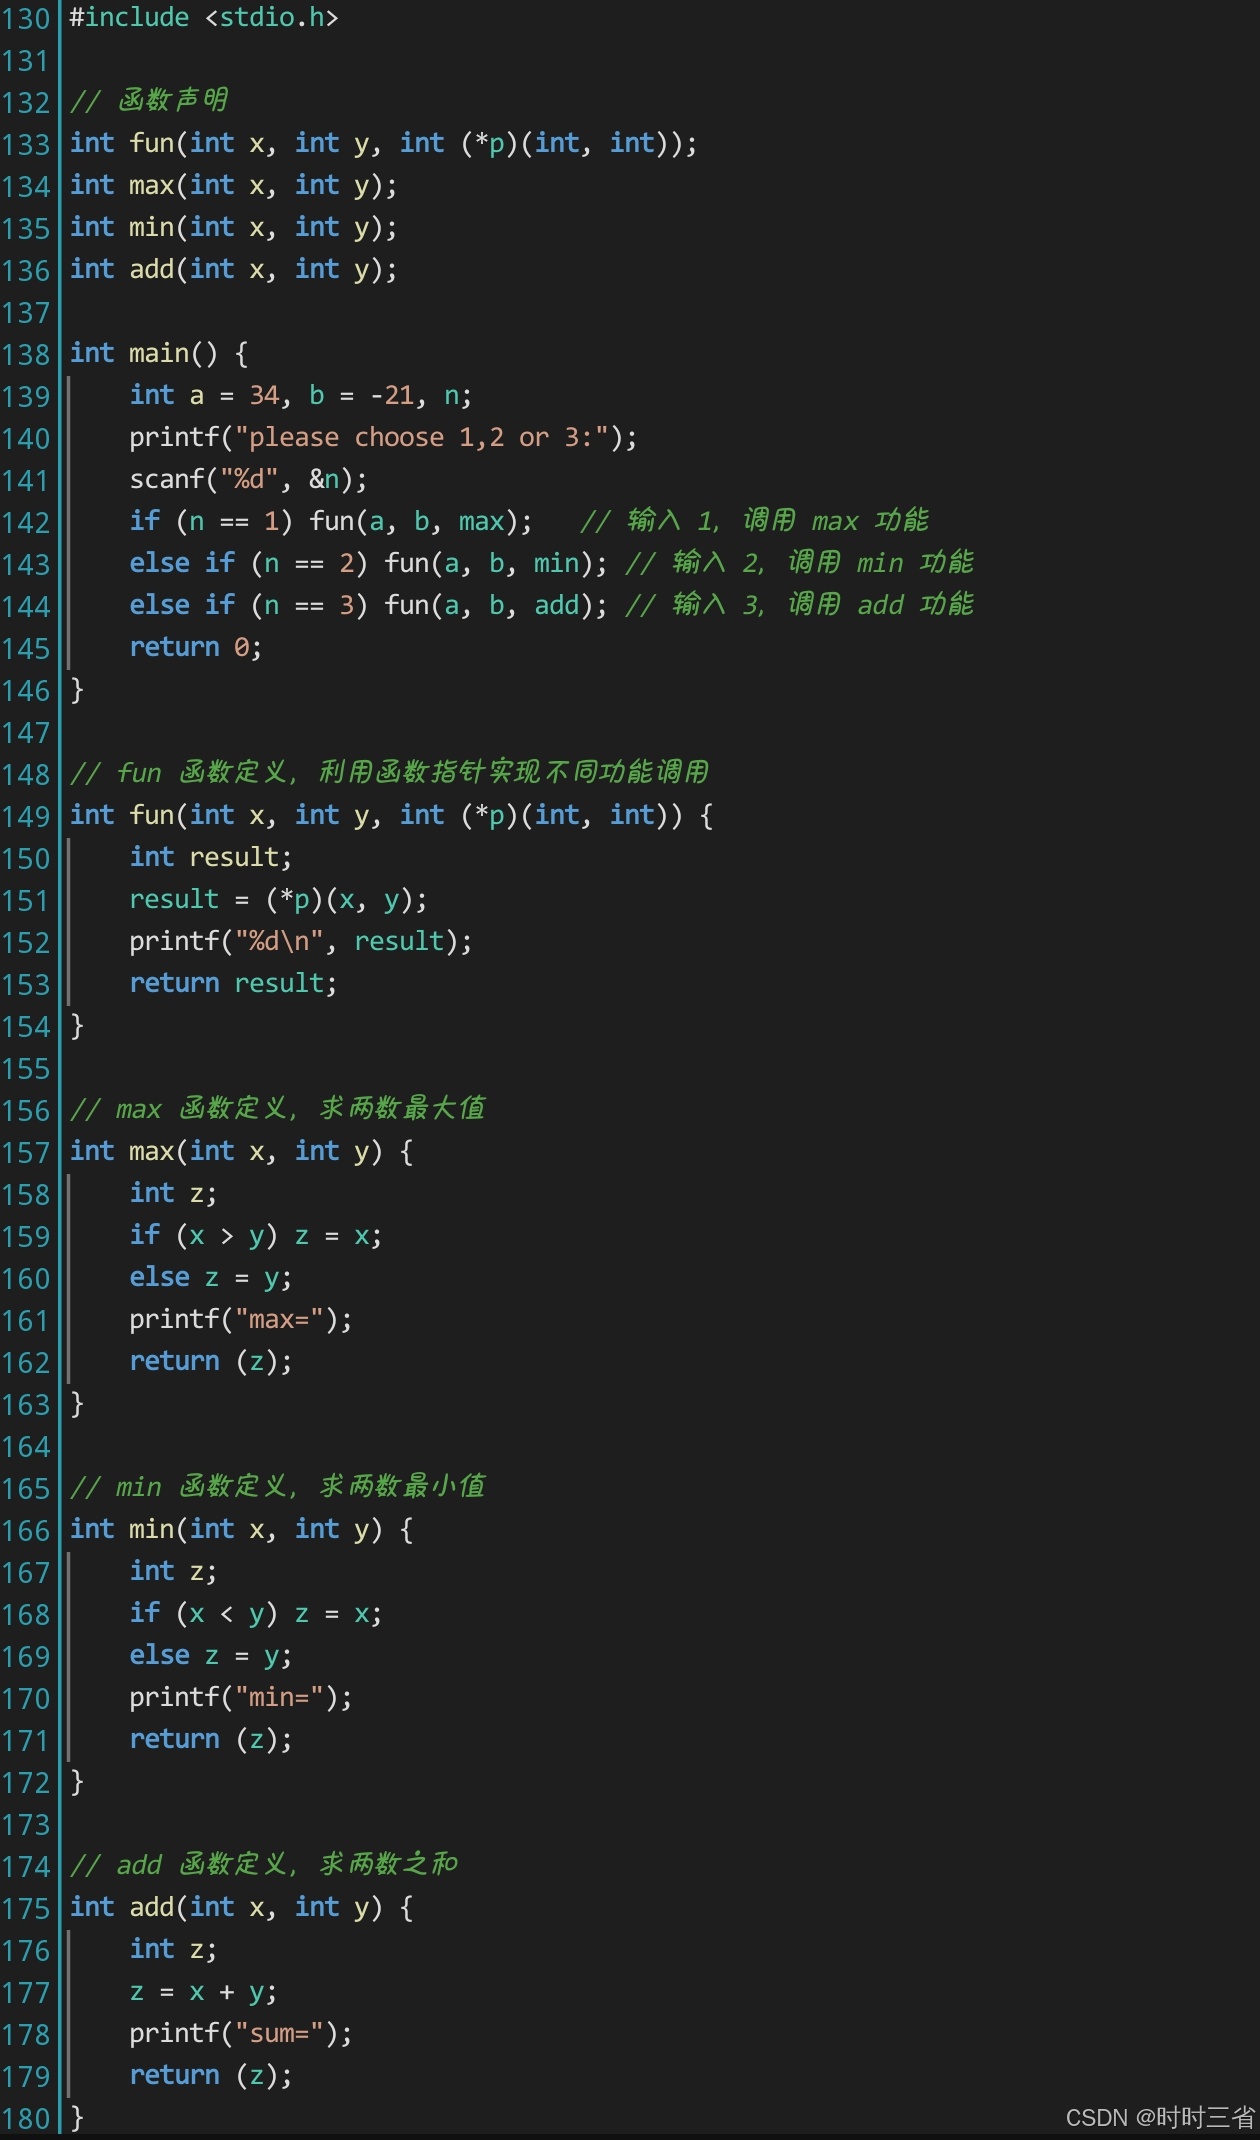Click the '// 函数声明' comment

[x=150, y=101]
